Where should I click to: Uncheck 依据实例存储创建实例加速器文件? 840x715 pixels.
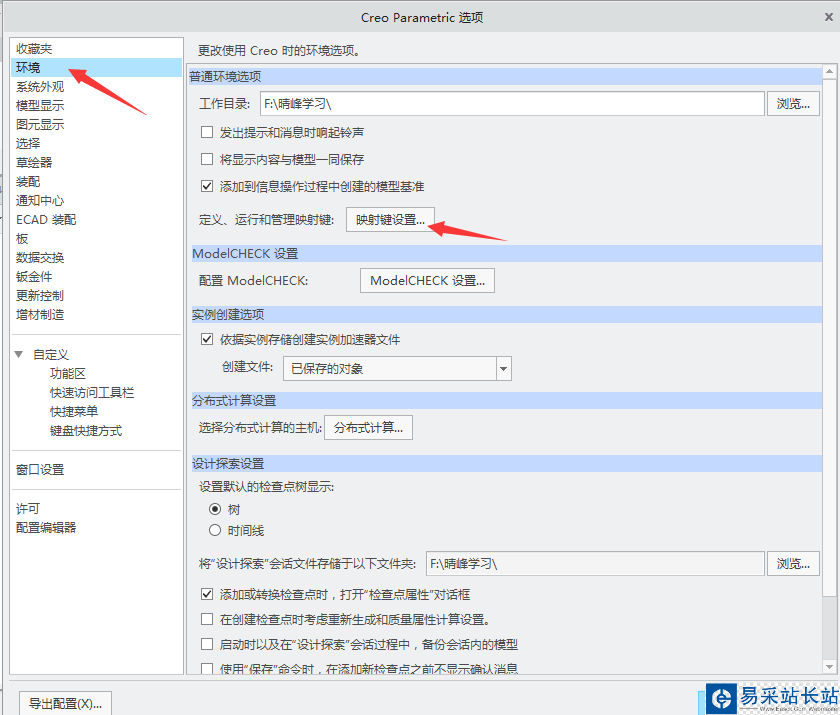(207, 340)
